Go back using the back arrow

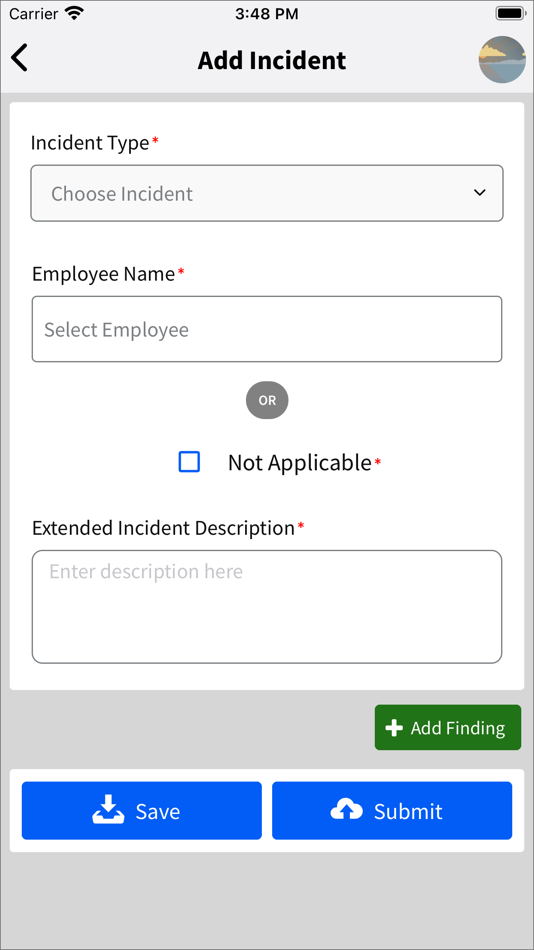click(x=19, y=59)
